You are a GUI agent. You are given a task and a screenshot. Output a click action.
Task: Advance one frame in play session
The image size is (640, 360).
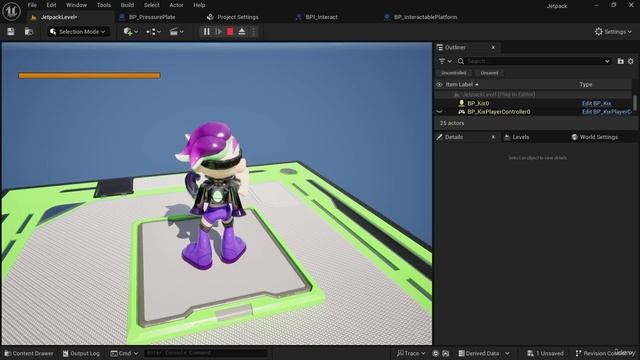[218, 31]
